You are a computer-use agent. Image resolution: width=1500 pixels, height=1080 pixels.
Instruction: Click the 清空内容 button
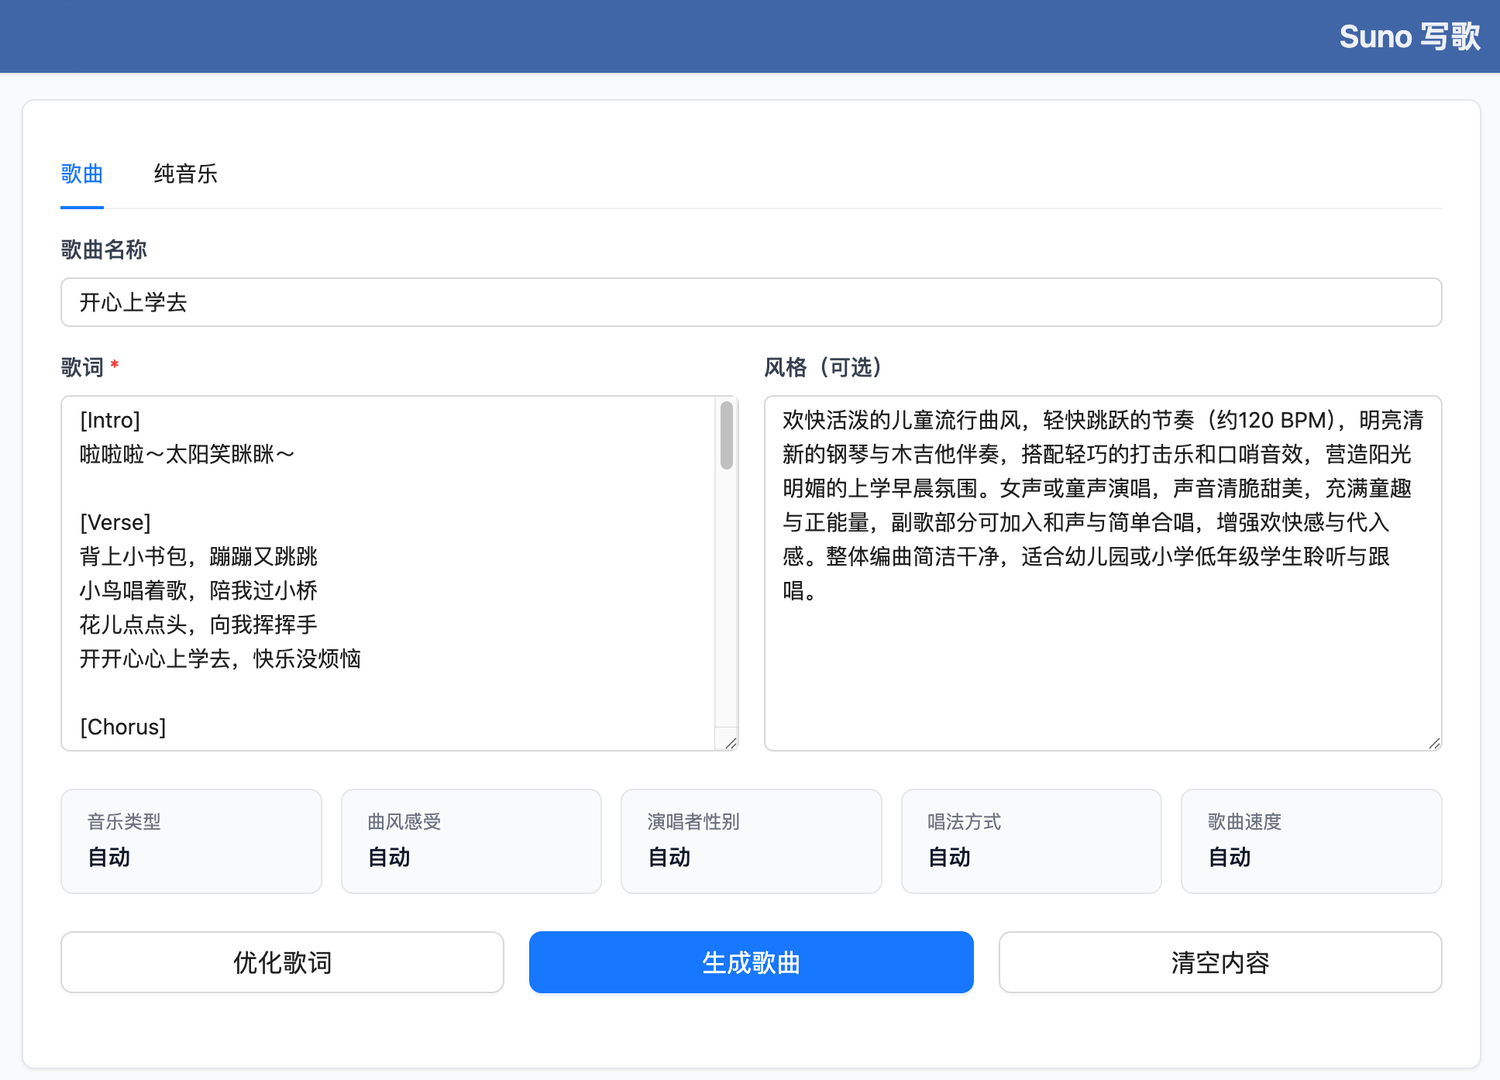pos(1219,962)
